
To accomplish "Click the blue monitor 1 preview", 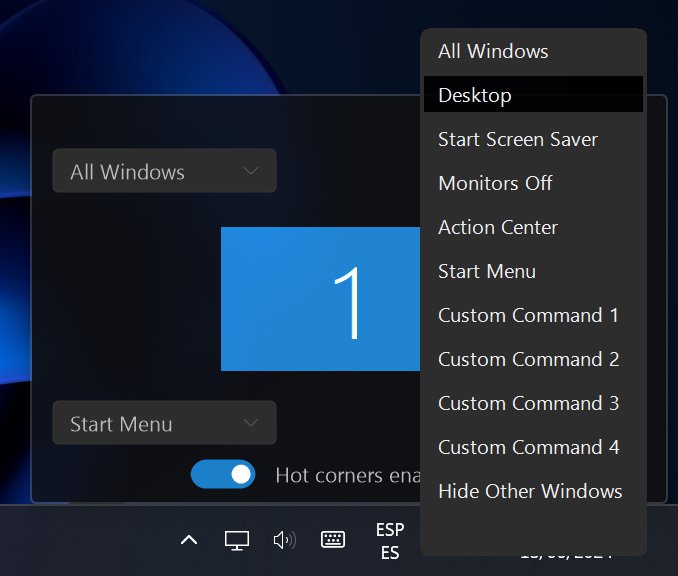I will tap(320, 298).
